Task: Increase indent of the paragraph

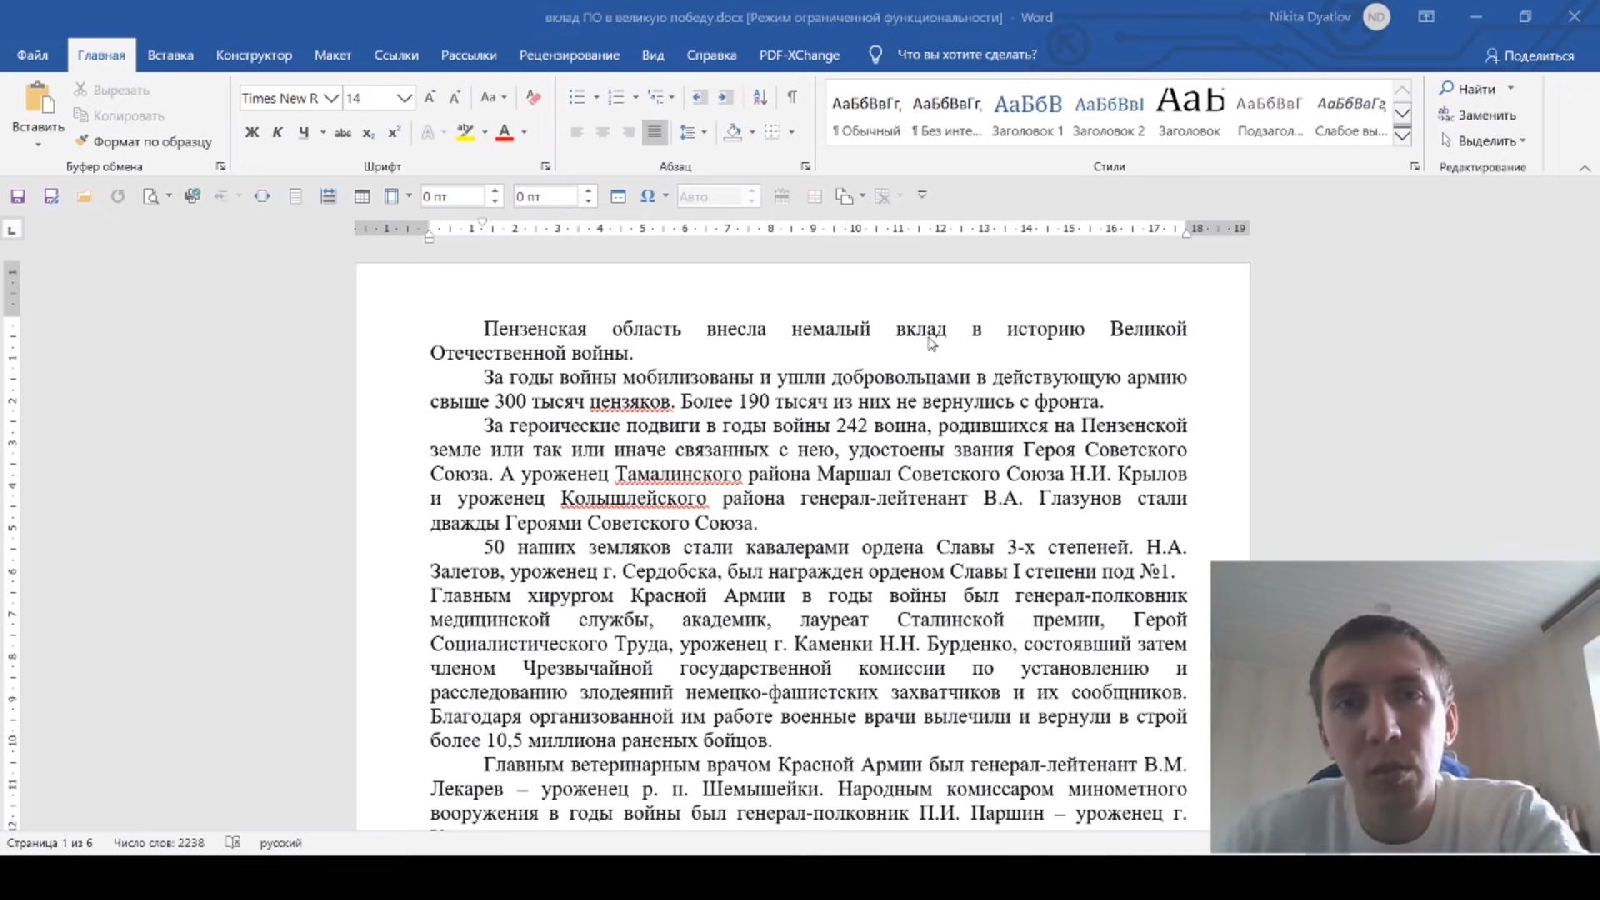Action: pyautogui.click(x=725, y=98)
